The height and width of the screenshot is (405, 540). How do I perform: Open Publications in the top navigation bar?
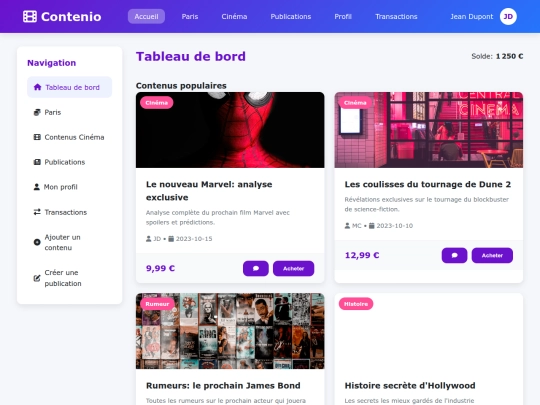click(291, 17)
